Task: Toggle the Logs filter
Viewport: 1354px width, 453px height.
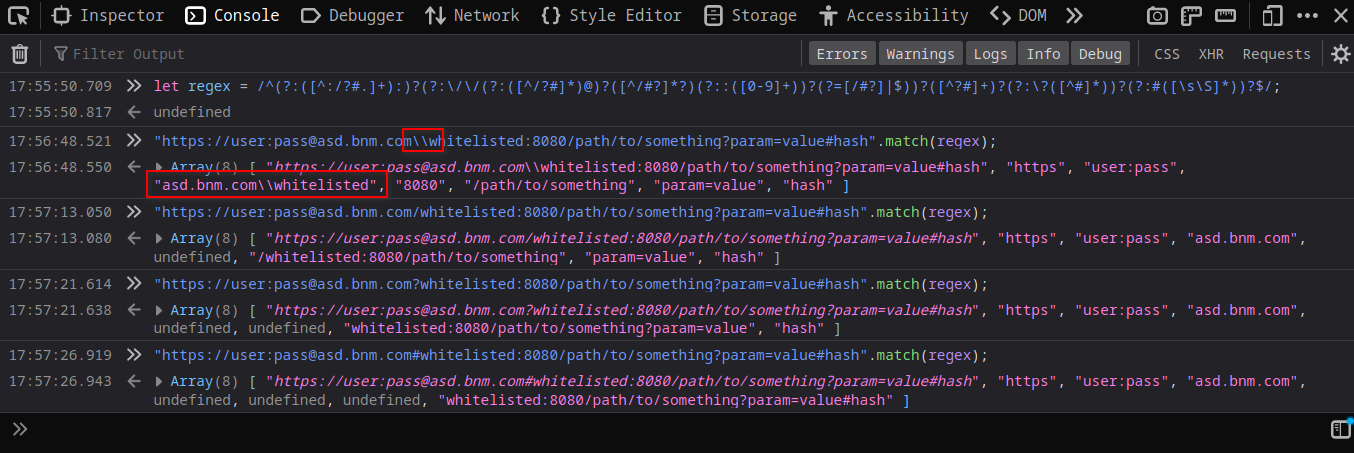Action: coord(991,54)
